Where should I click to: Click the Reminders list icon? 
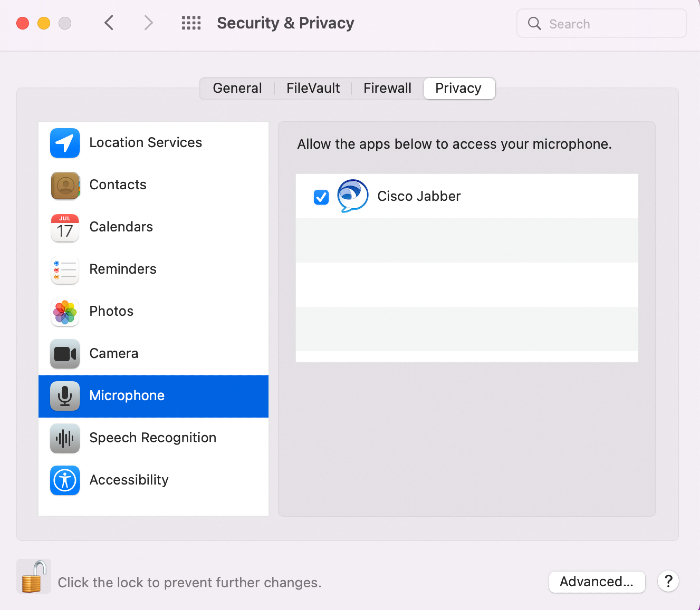65,270
